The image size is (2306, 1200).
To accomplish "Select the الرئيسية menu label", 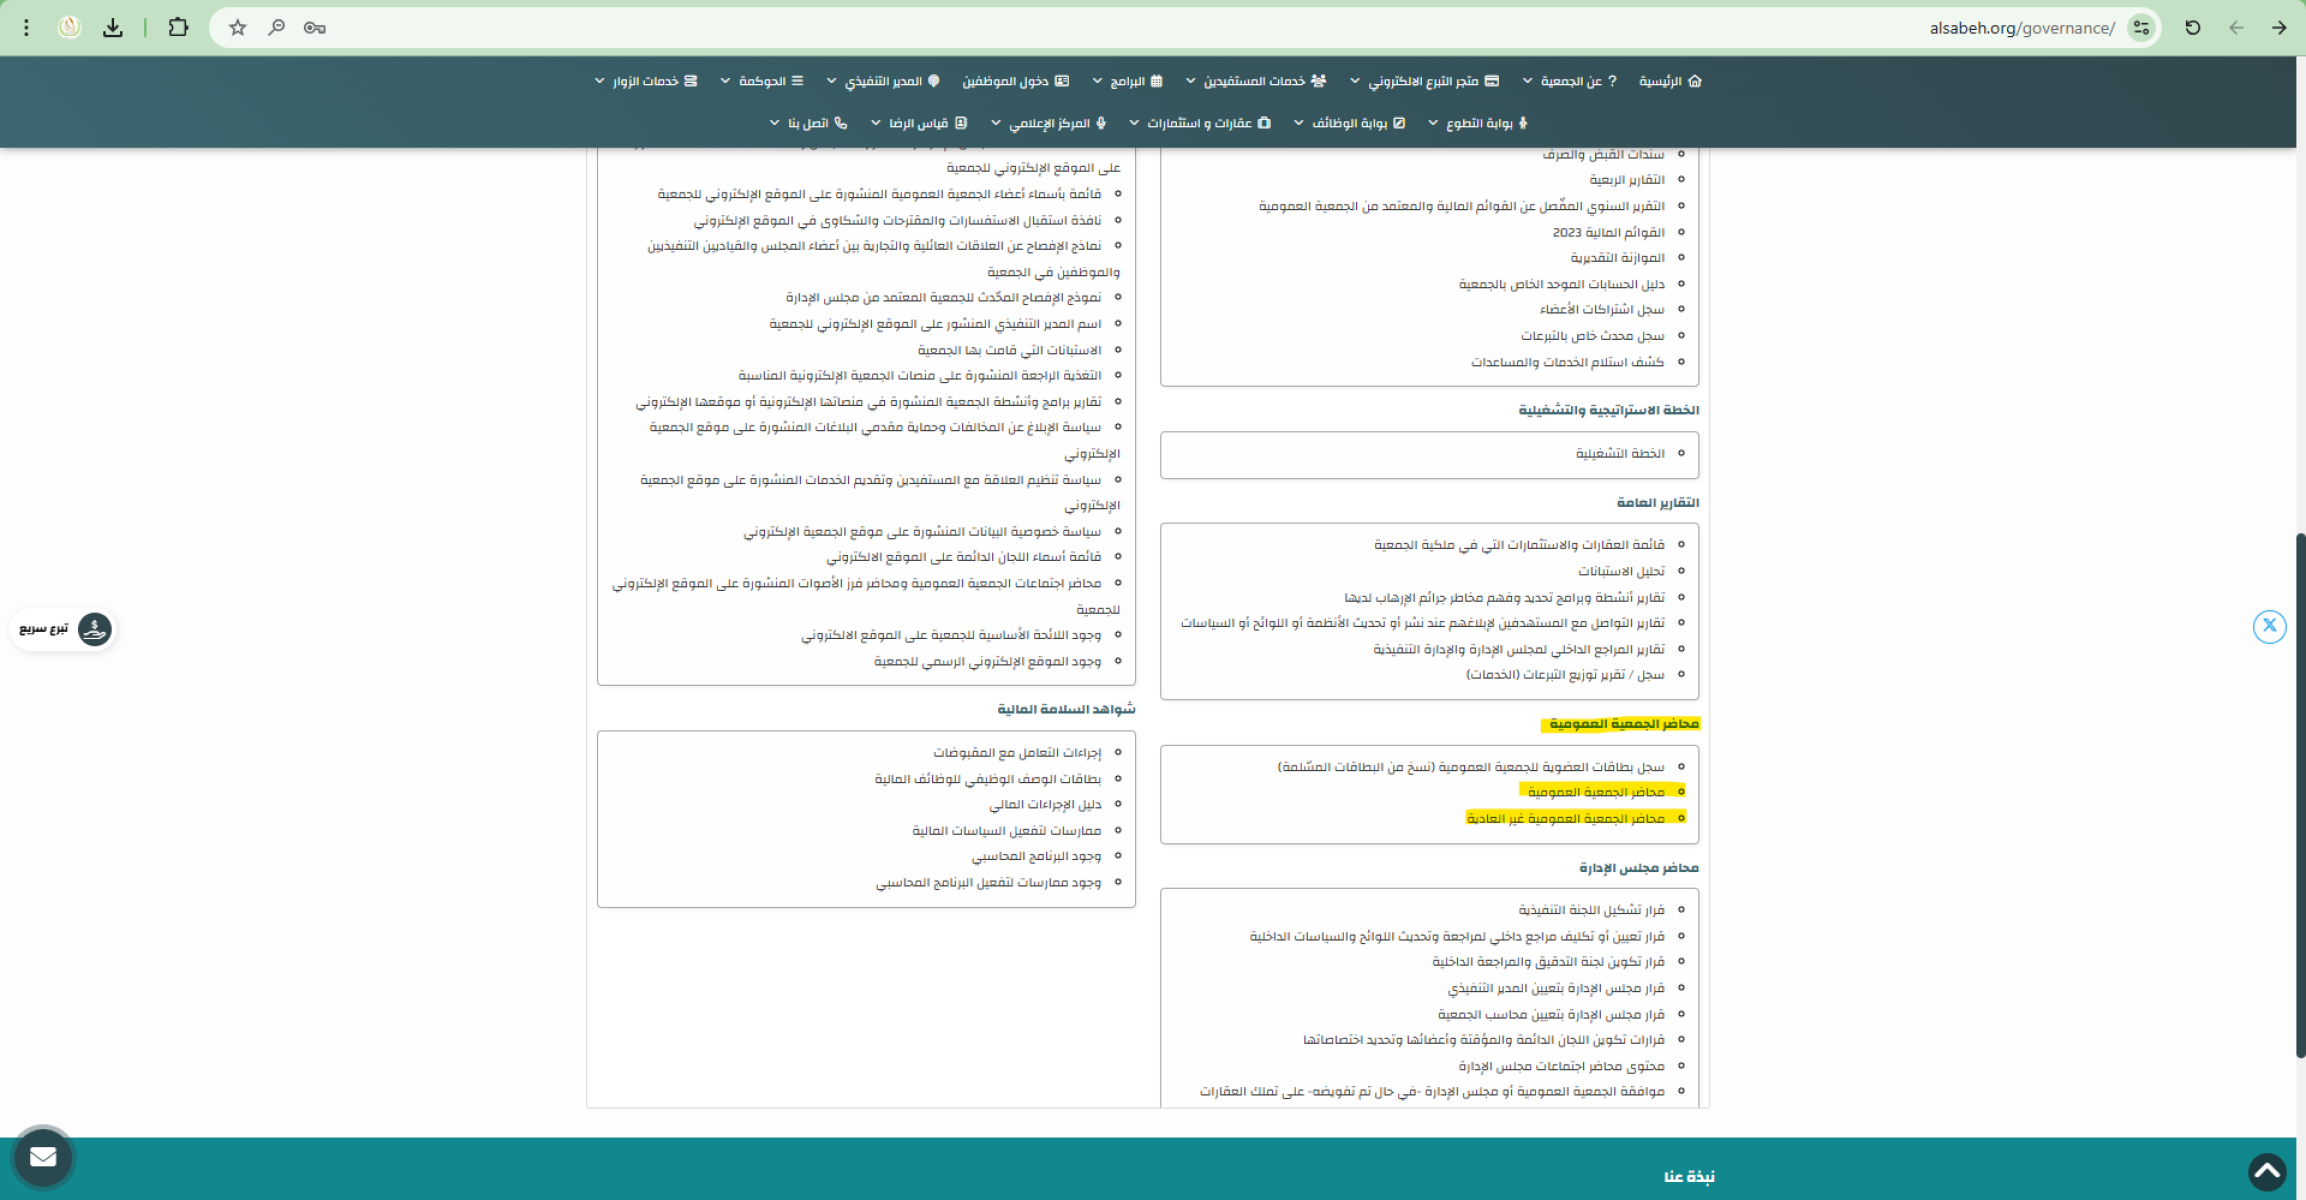I will (1660, 81).
